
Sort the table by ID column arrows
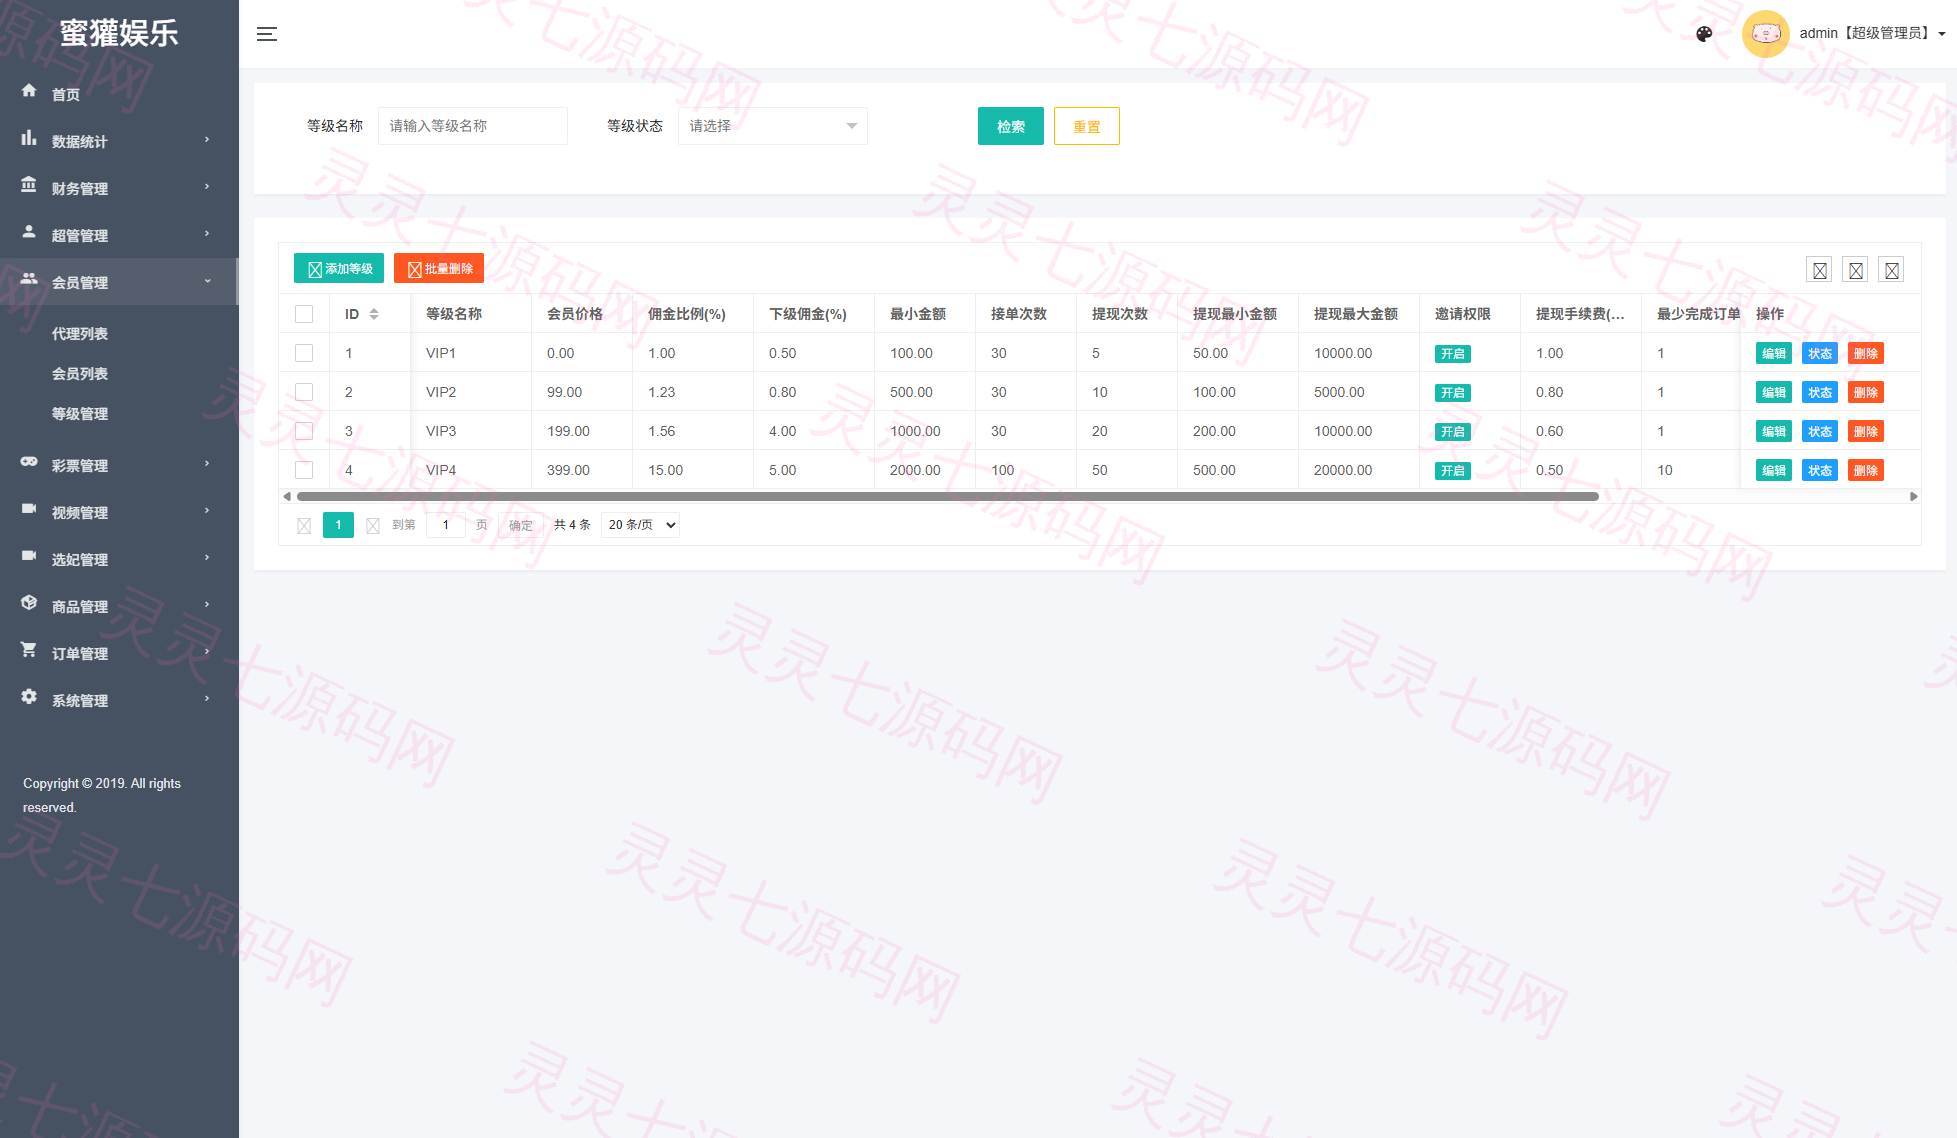point(374,314)
